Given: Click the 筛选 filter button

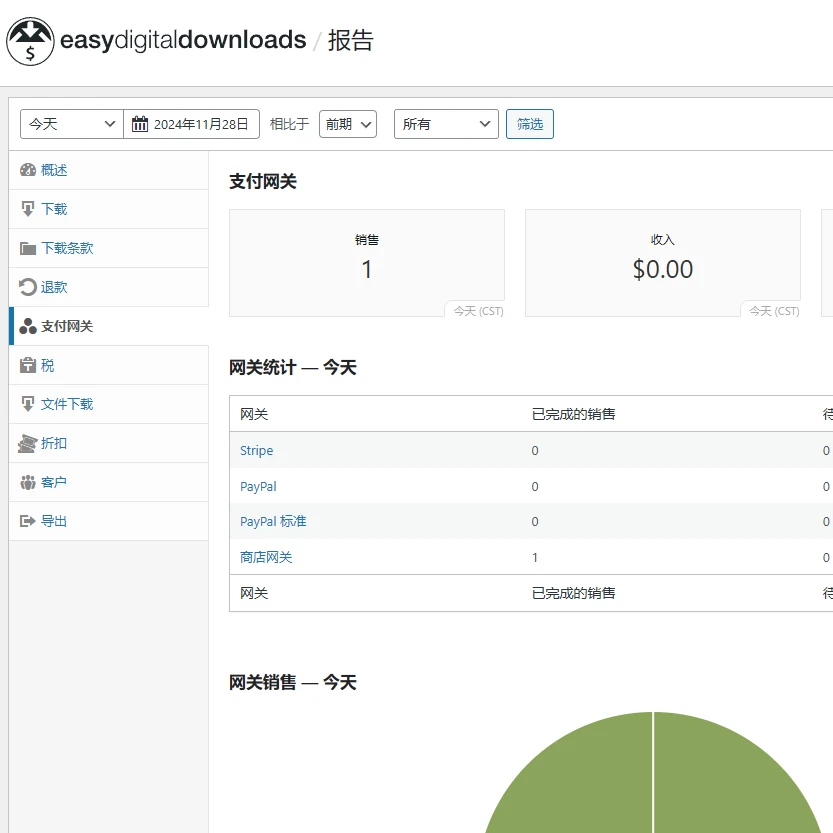Looking at the screenshot, I should point(530,123).
